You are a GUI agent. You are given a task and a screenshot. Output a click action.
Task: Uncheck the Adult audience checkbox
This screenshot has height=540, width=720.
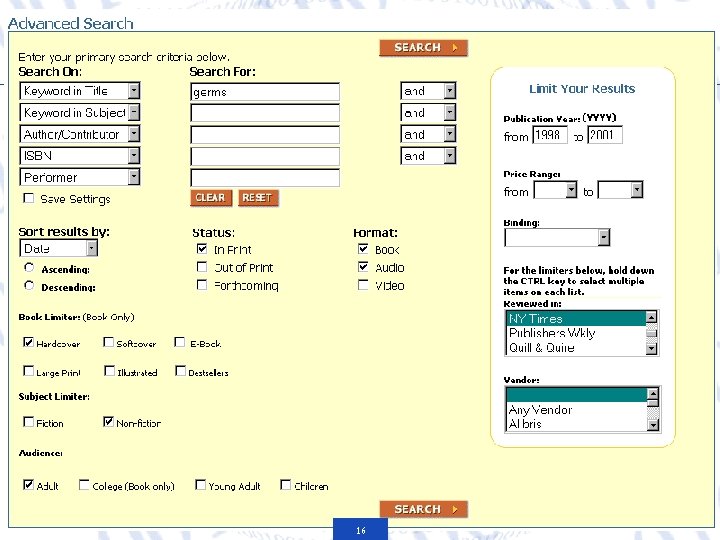pyautogui.click(x=28, y=484)
